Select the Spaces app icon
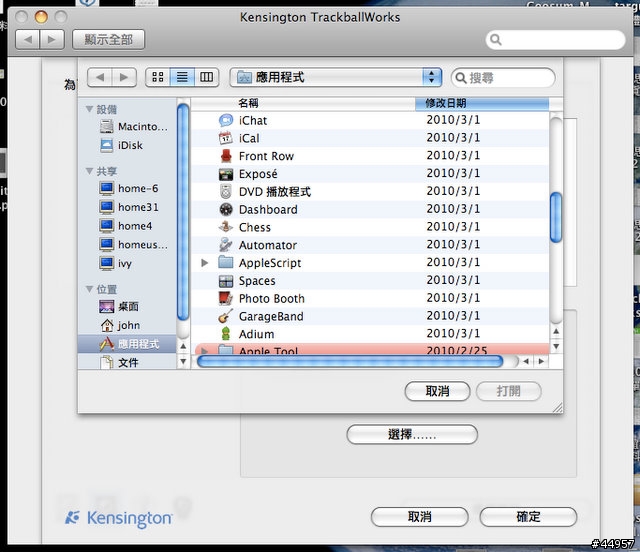The image size is (640, 552). tap(226, 281)
